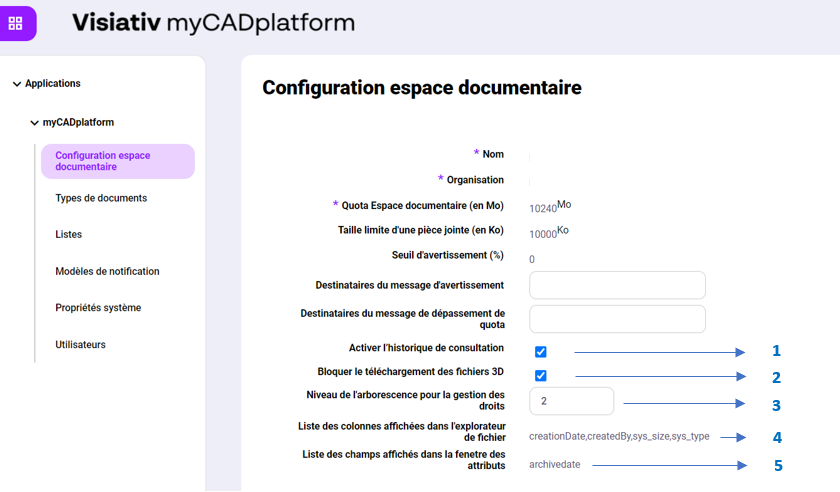Open Utilisateurs in the sidebar

point(80,345)
